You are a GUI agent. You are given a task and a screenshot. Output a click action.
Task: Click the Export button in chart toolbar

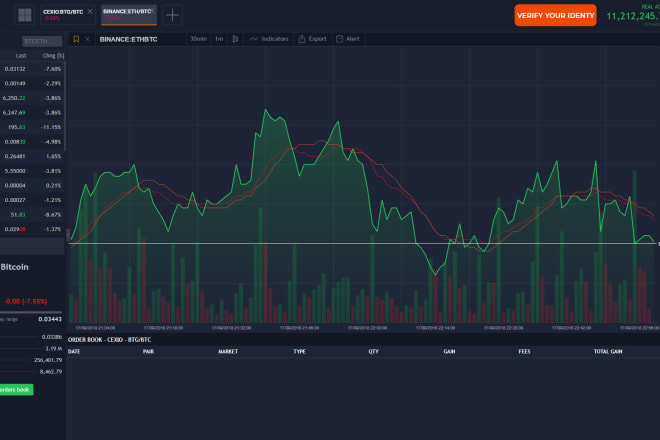coord(313,39)
